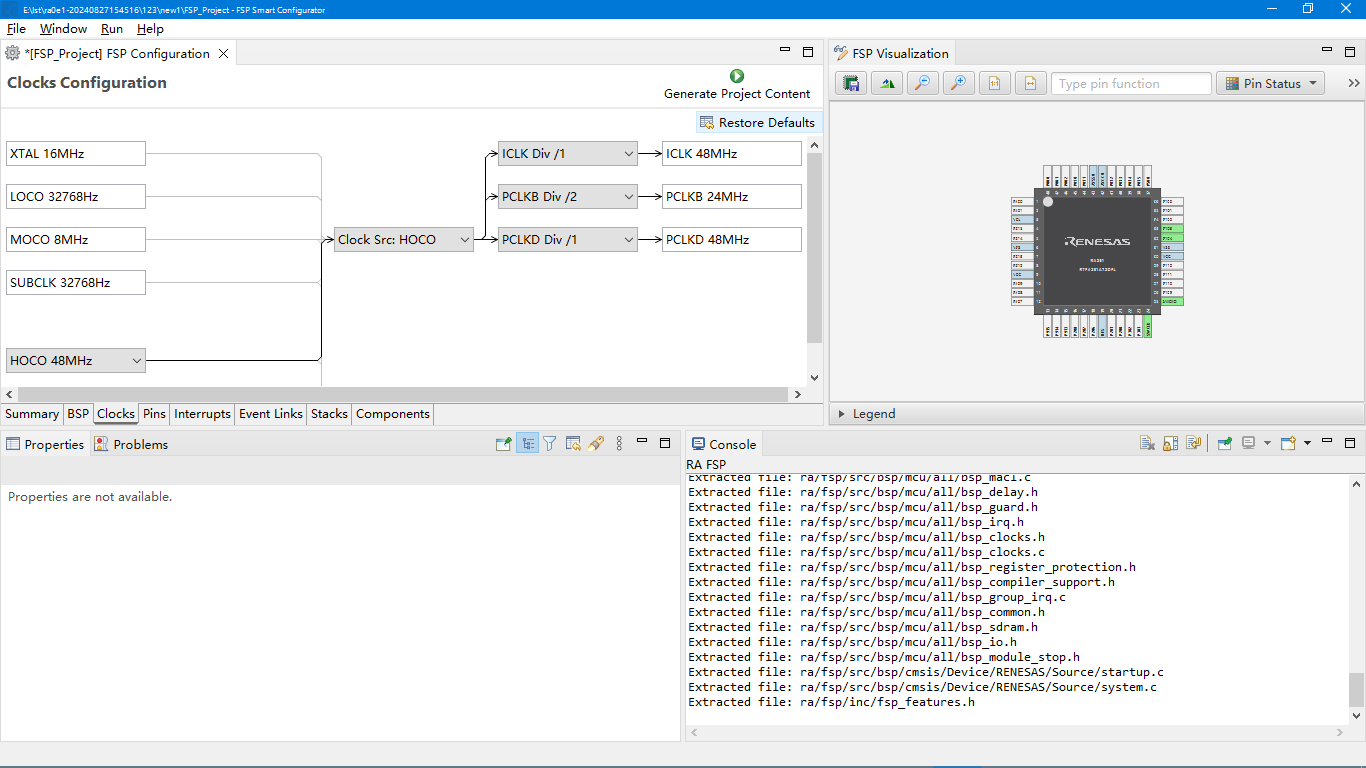The width and height of the screenshot is (1366, 768).
Task: Switch to the Pins tab
Action: pyautogui.click(x=154, y=414)
